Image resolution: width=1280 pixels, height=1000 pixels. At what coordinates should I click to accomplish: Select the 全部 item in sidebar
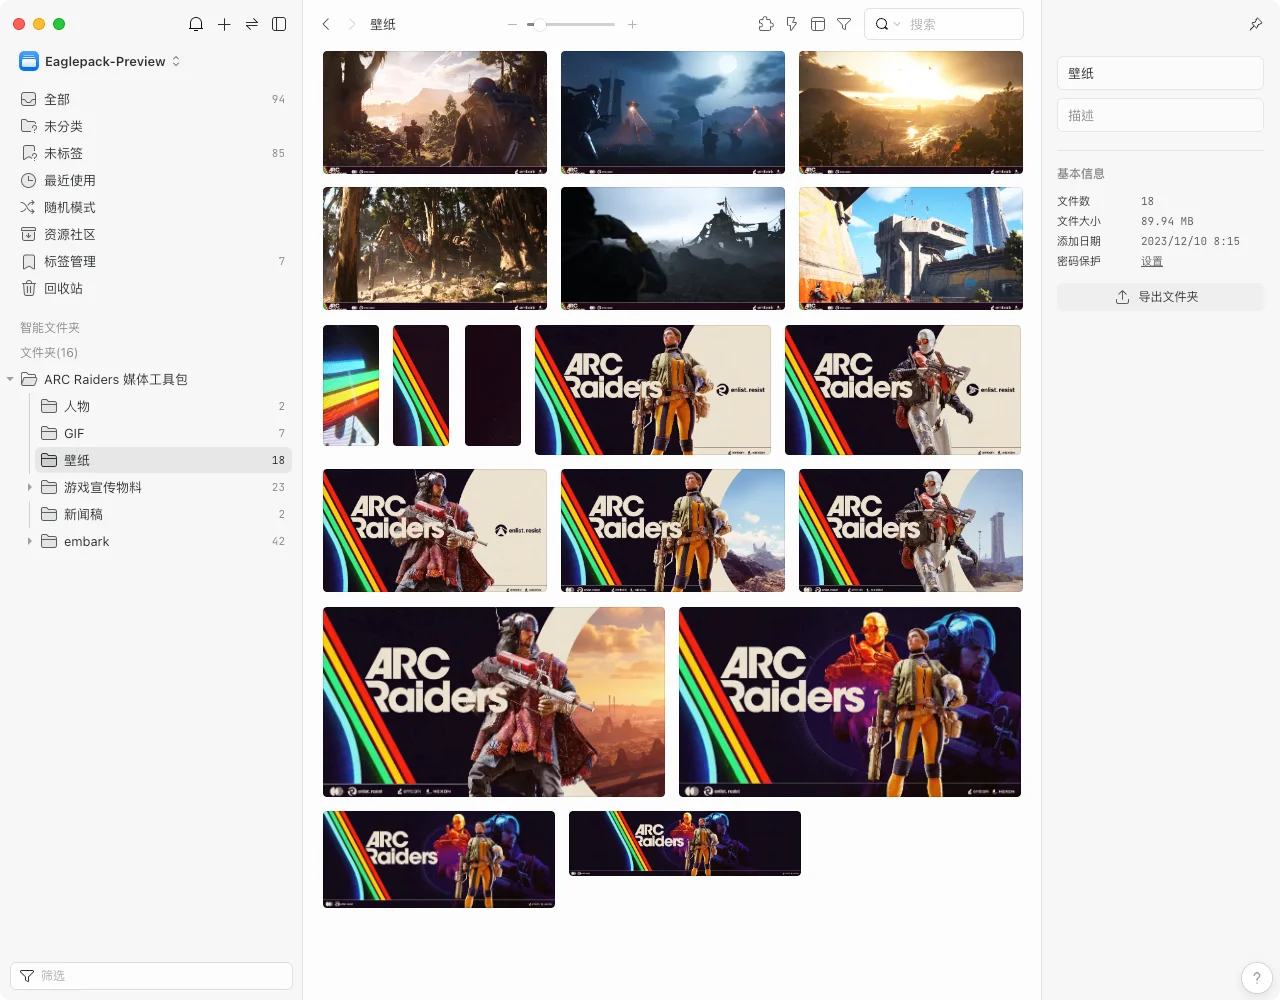pos(152,99)
